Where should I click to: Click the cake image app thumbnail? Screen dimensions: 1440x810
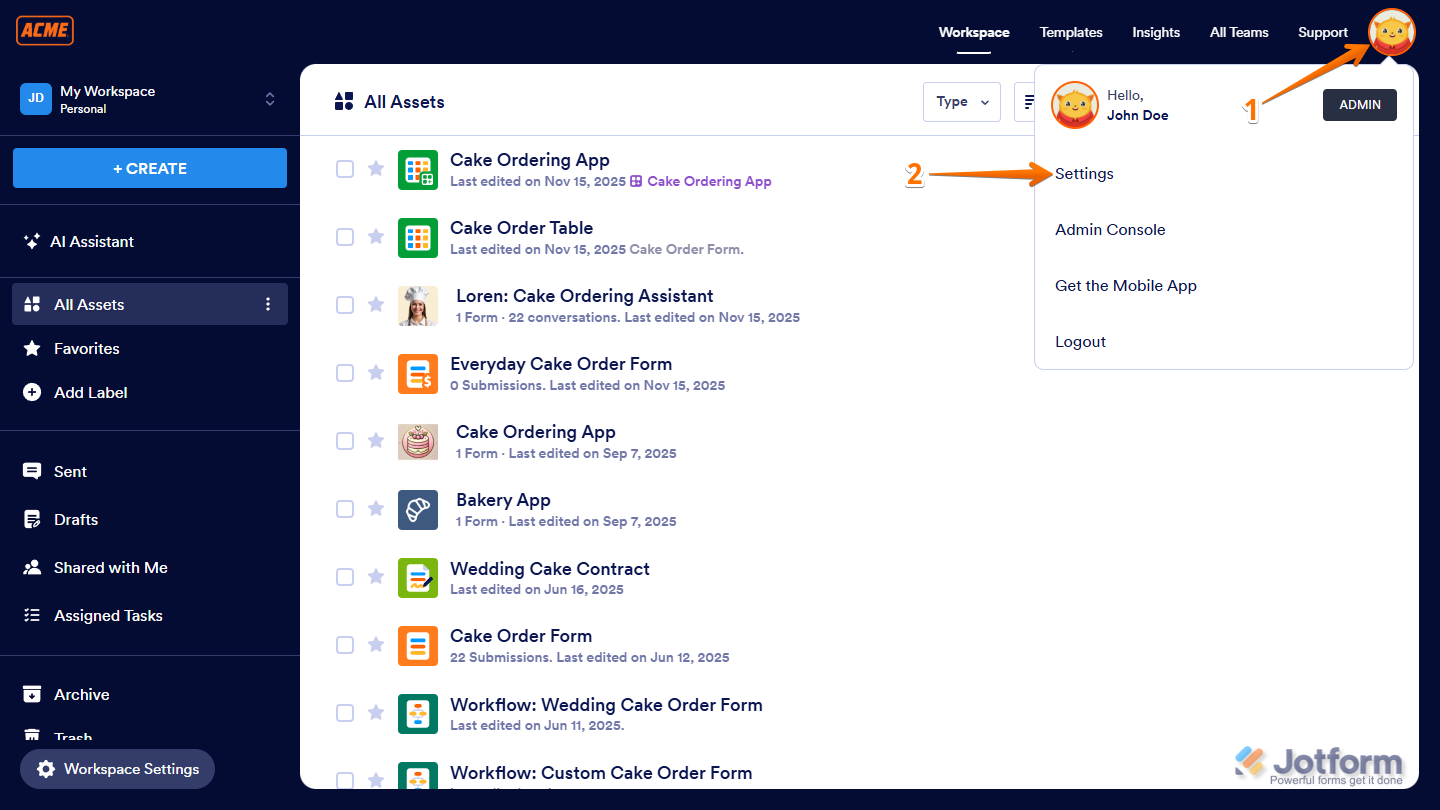418,442
